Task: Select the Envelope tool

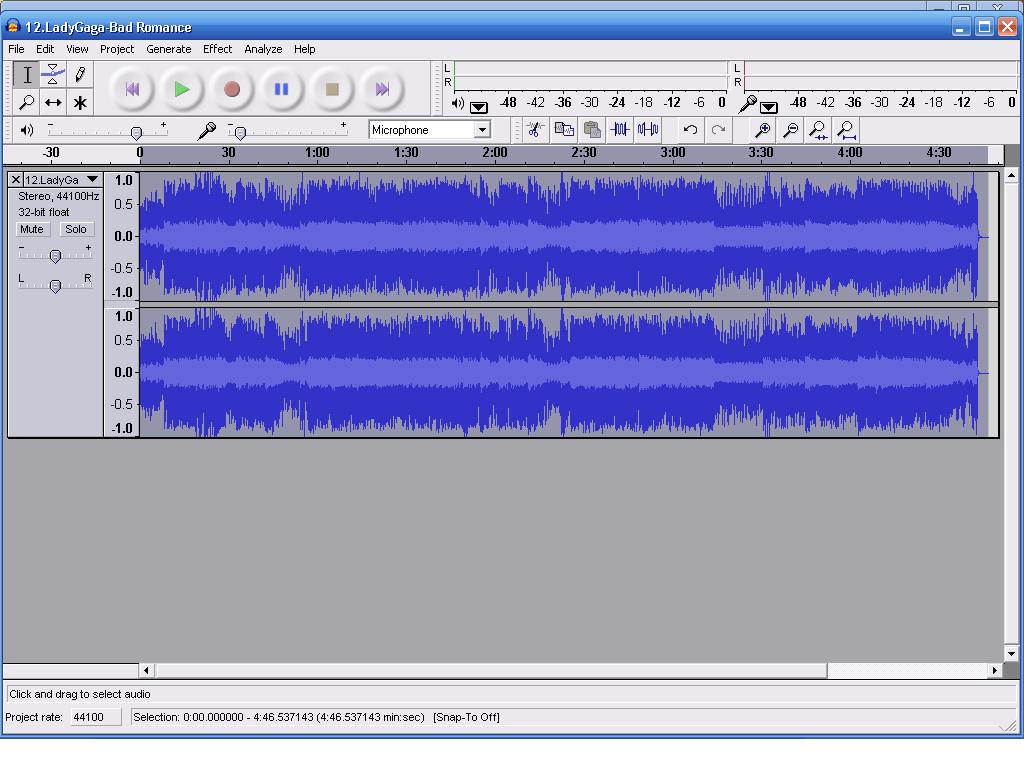Action: point(53,74)
